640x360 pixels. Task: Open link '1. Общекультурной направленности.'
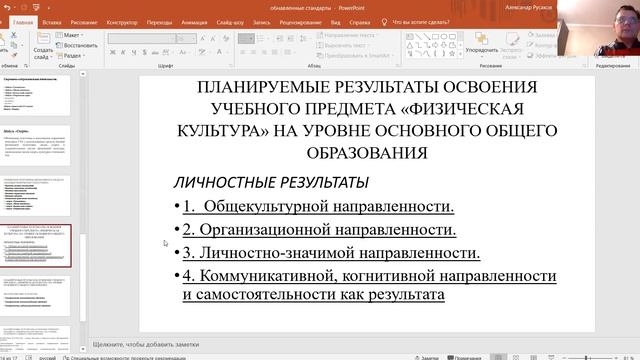(318, 206)
